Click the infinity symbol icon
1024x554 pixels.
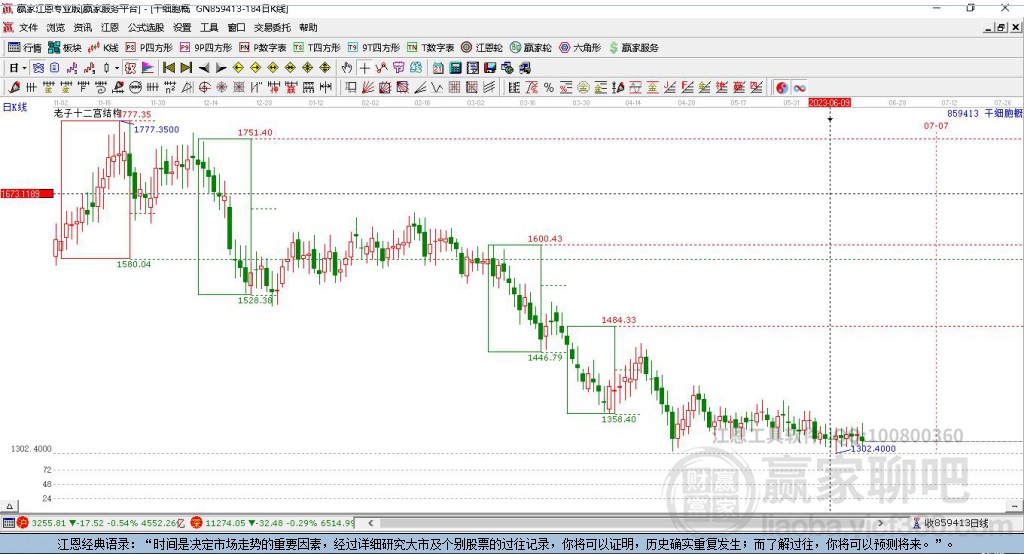point(799,87)
